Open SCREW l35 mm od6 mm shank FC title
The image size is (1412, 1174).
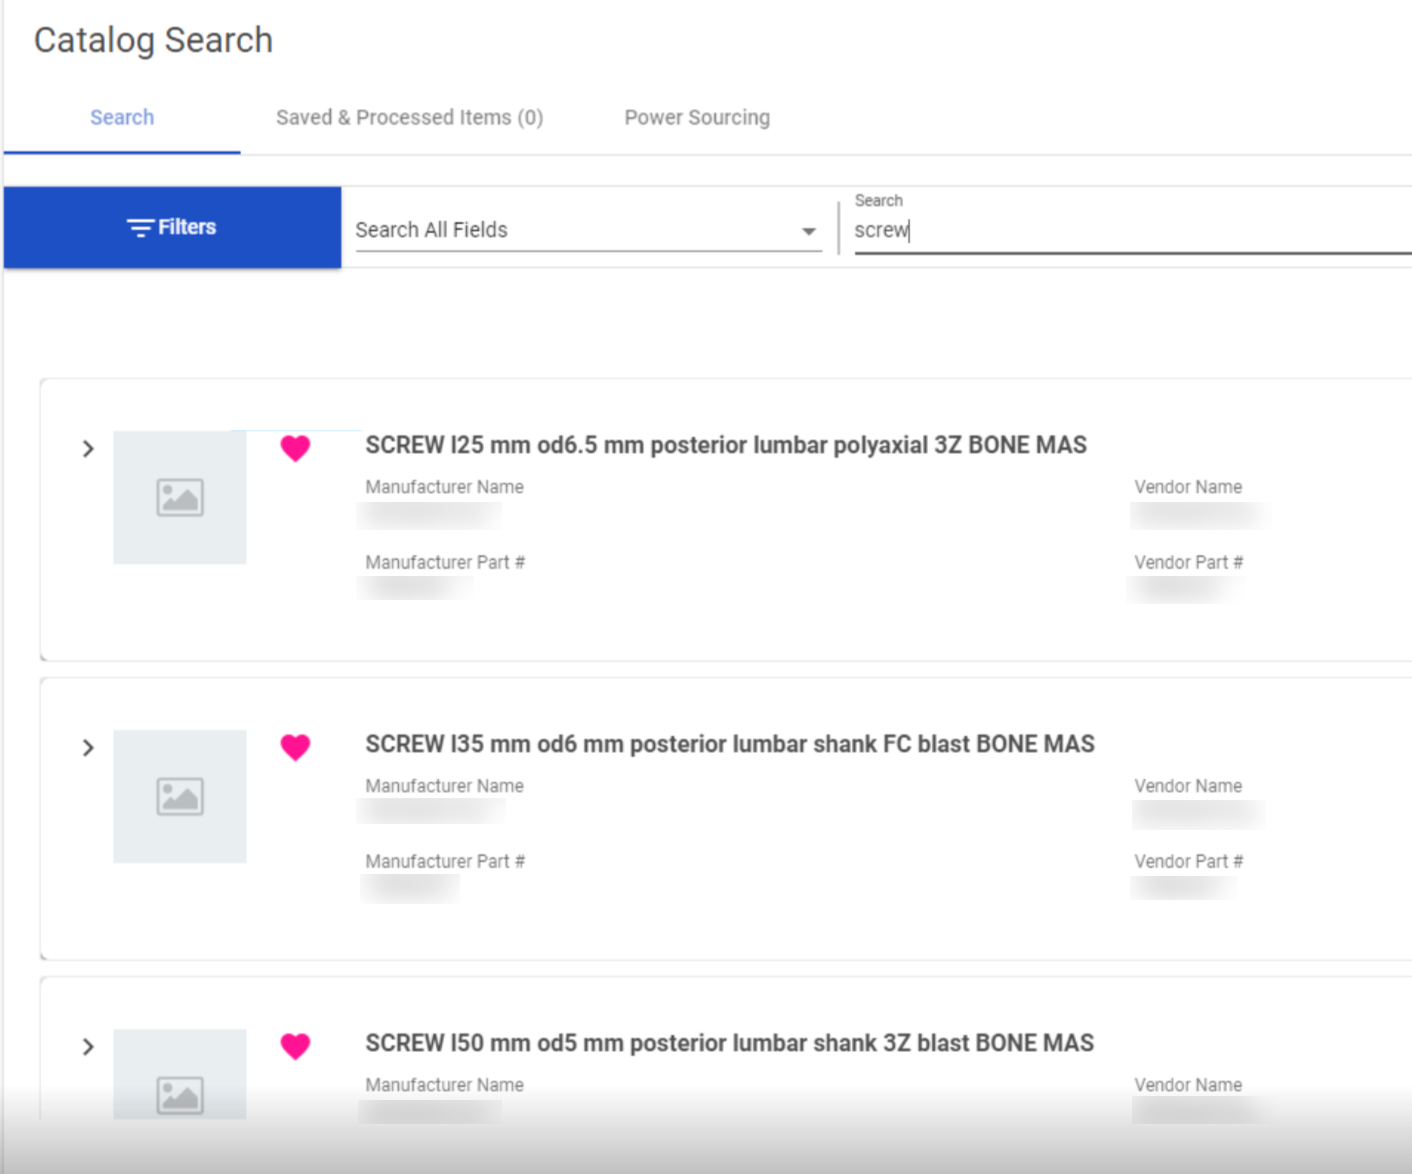pyautogui.click(x=730, y=744)
